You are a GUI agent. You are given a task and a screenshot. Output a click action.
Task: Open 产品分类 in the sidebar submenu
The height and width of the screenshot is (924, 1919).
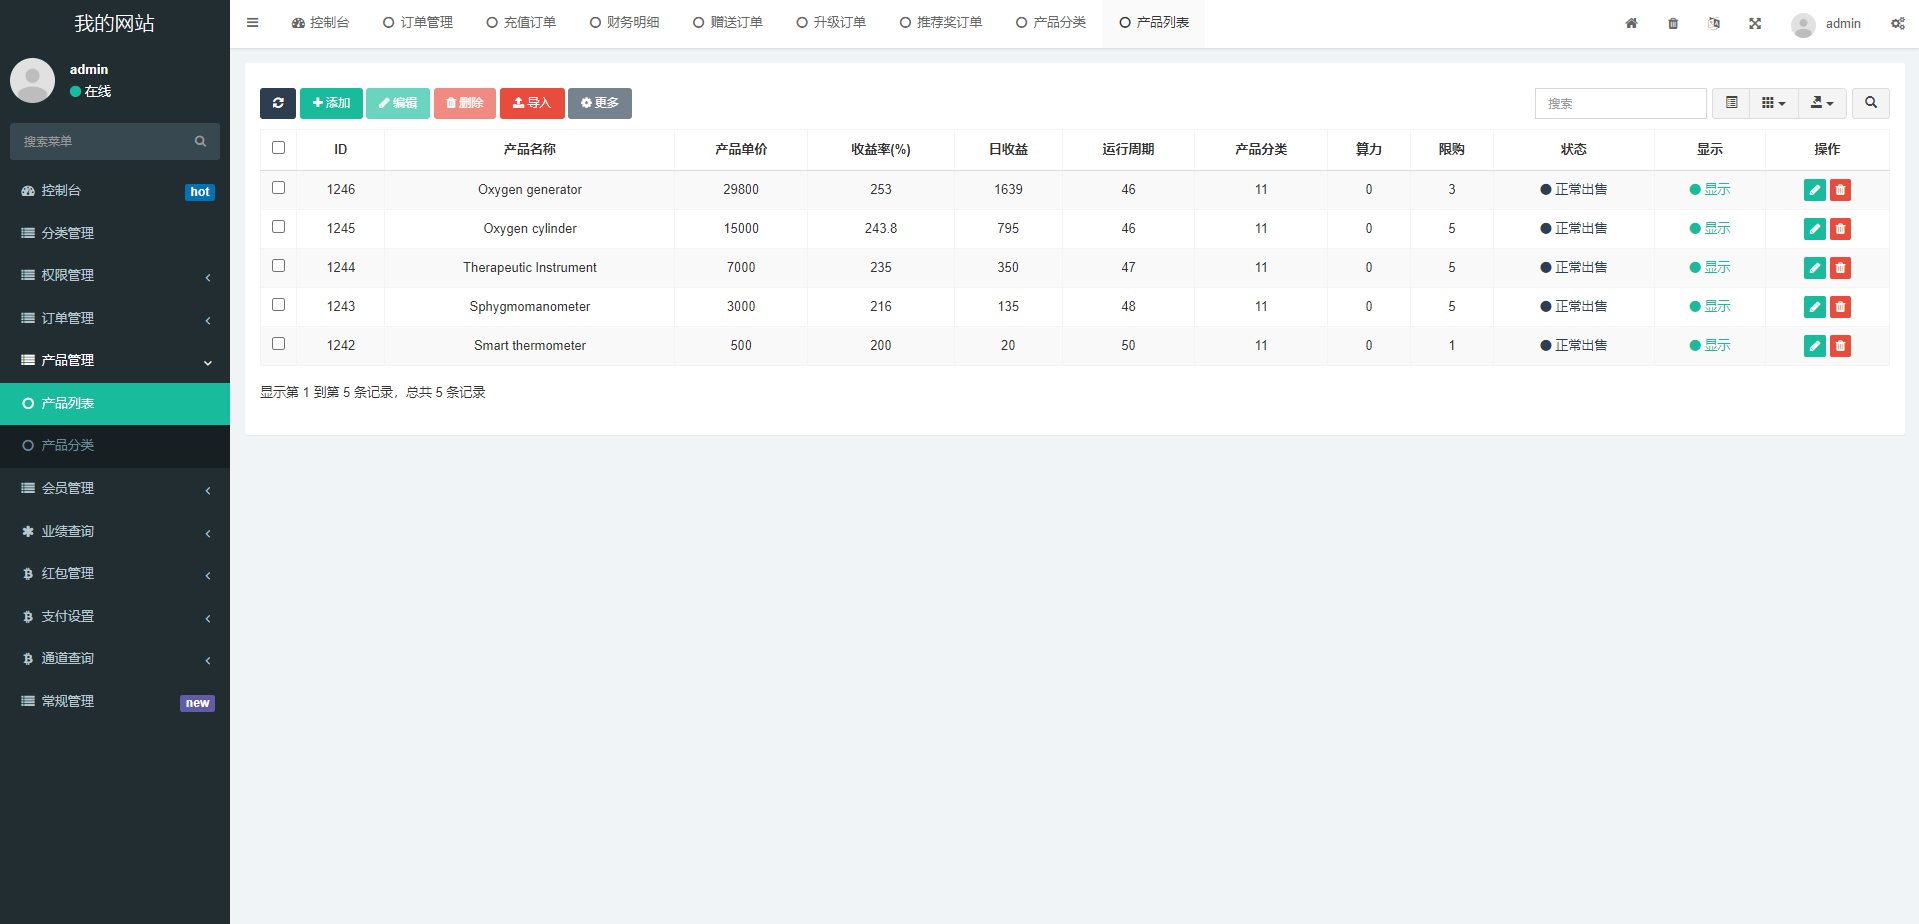(x=68, y=446)
